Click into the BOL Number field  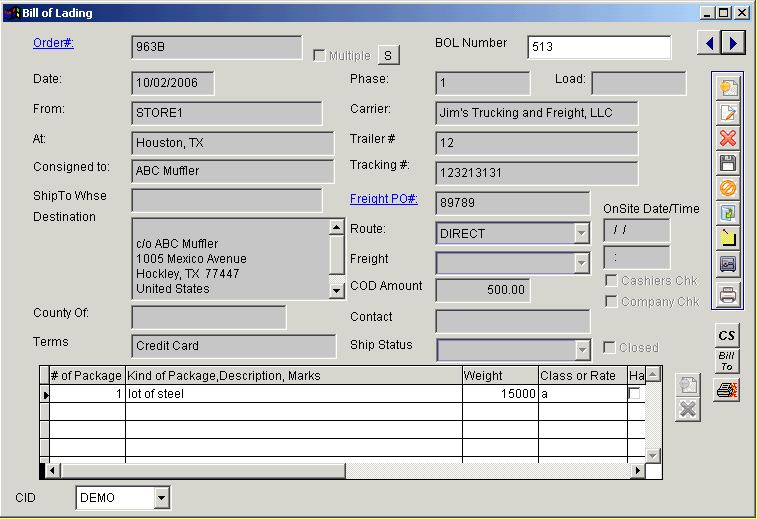599,47
